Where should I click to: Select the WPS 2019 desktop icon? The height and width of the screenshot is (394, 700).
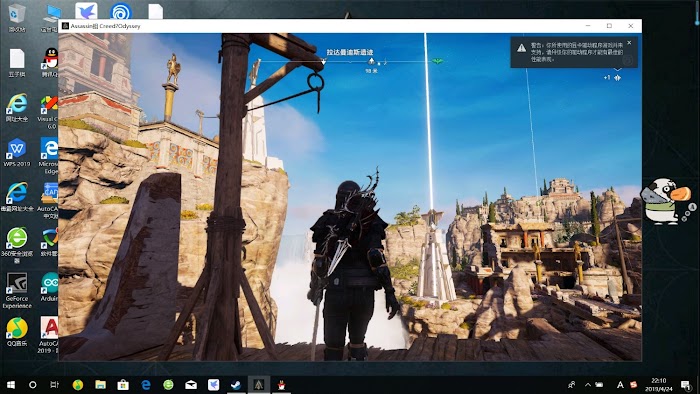[x=17, y=152]
